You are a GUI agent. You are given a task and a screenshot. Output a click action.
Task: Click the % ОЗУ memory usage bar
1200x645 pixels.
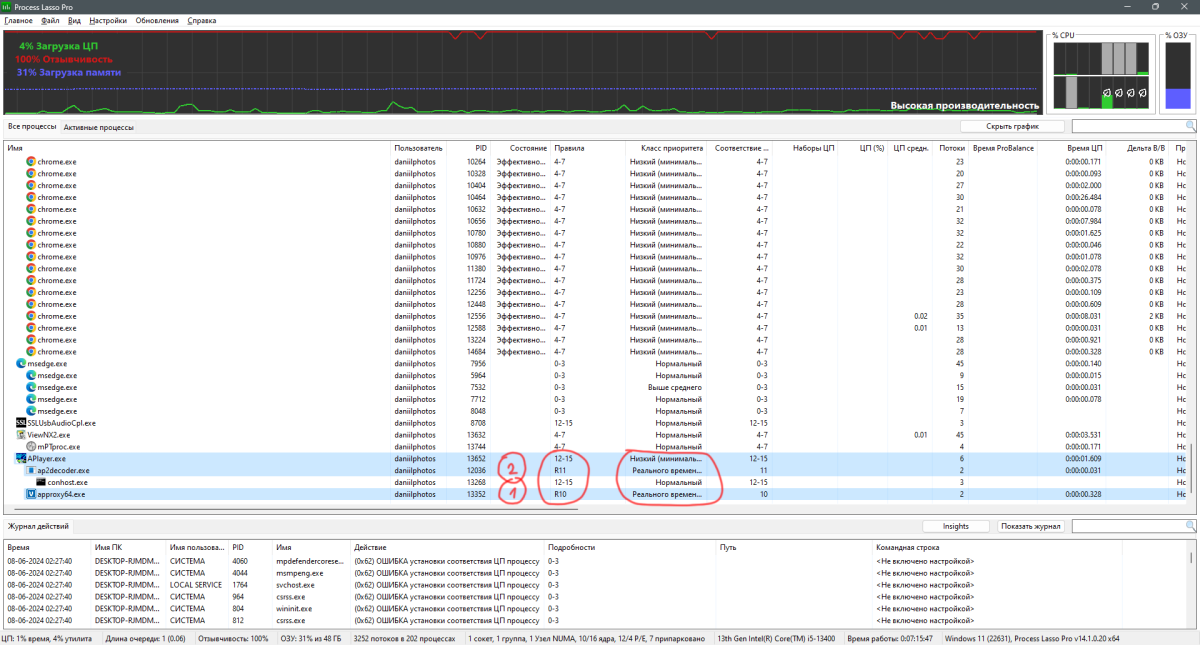click(1177, 75)
